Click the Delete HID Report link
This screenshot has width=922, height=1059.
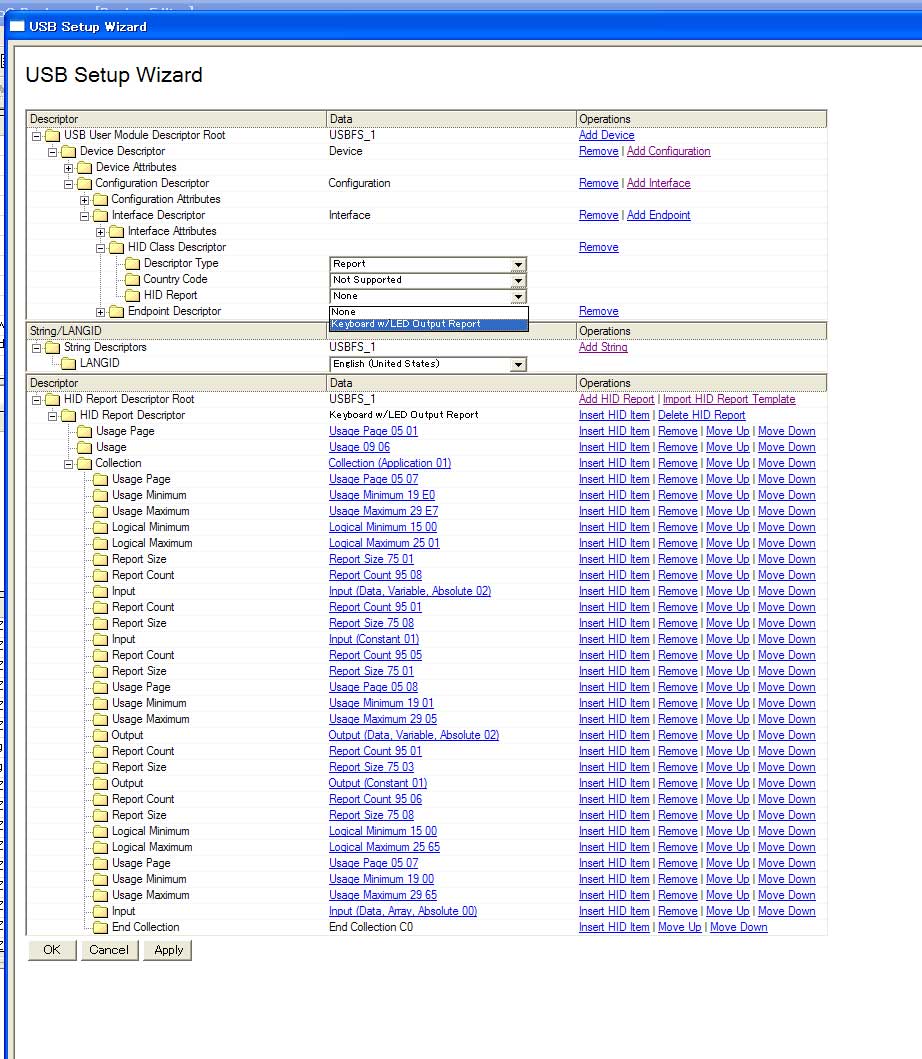702,415
